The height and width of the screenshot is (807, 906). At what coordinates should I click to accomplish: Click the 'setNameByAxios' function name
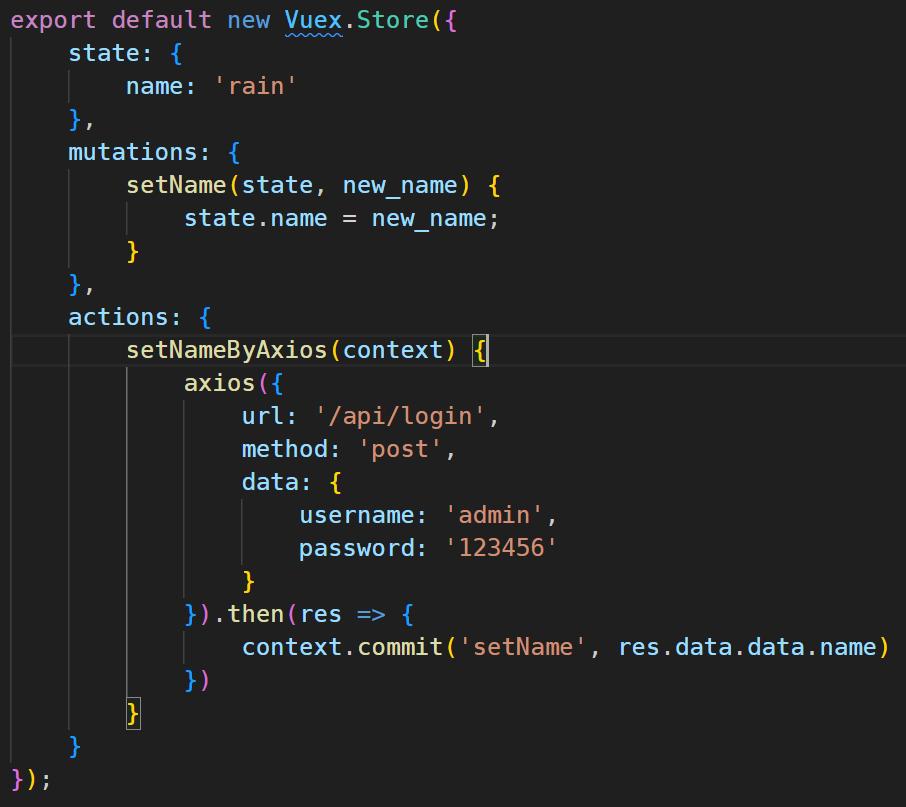[x=227, y=351]
